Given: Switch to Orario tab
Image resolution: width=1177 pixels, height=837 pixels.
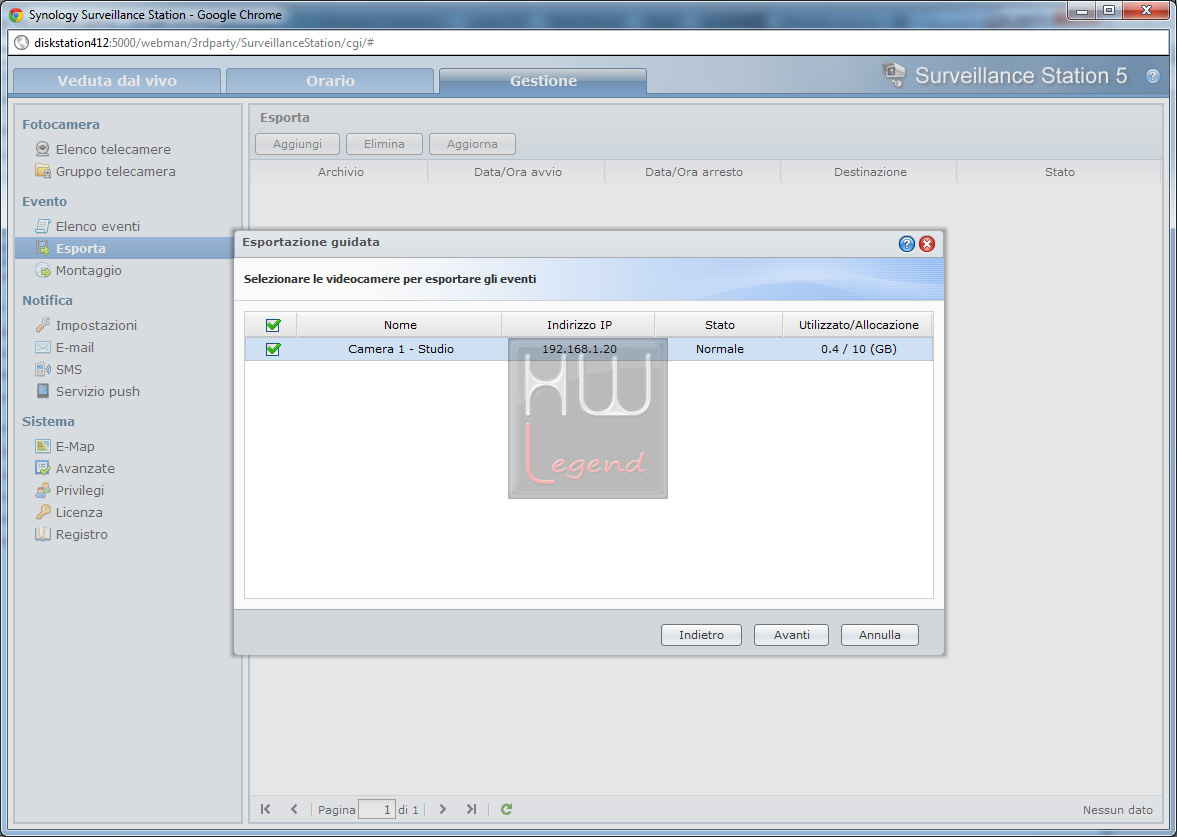Looking at the screenshot, I should coord(330,80).
